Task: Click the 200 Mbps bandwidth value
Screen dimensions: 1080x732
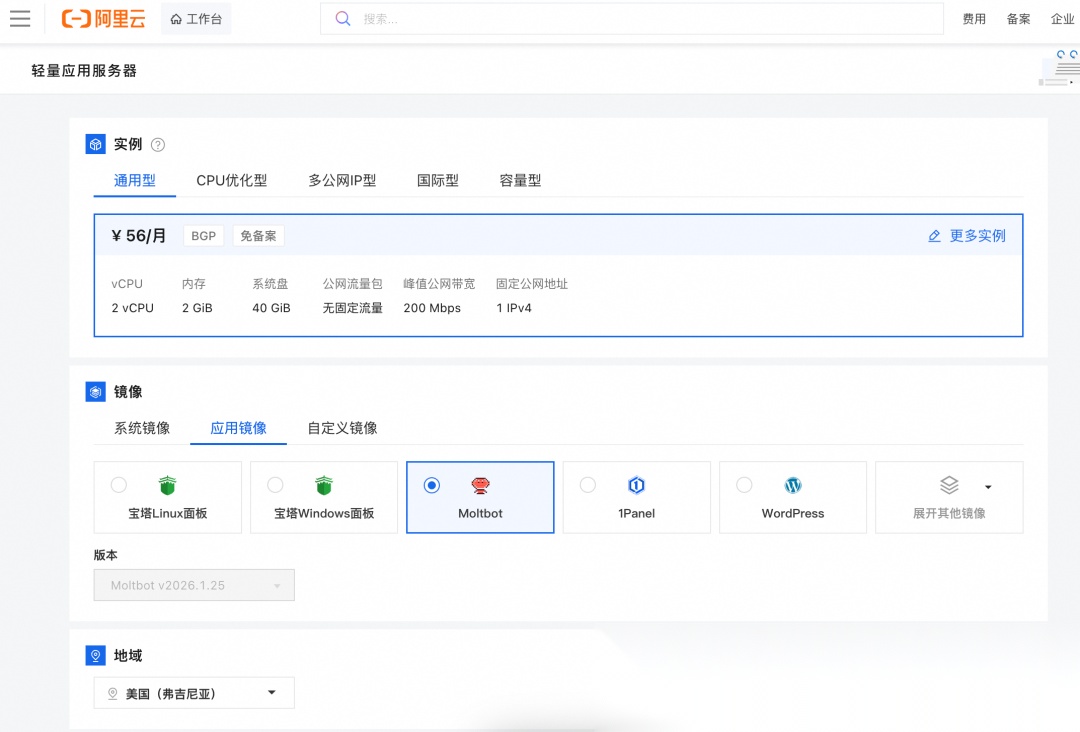Action: pos(432,308)
